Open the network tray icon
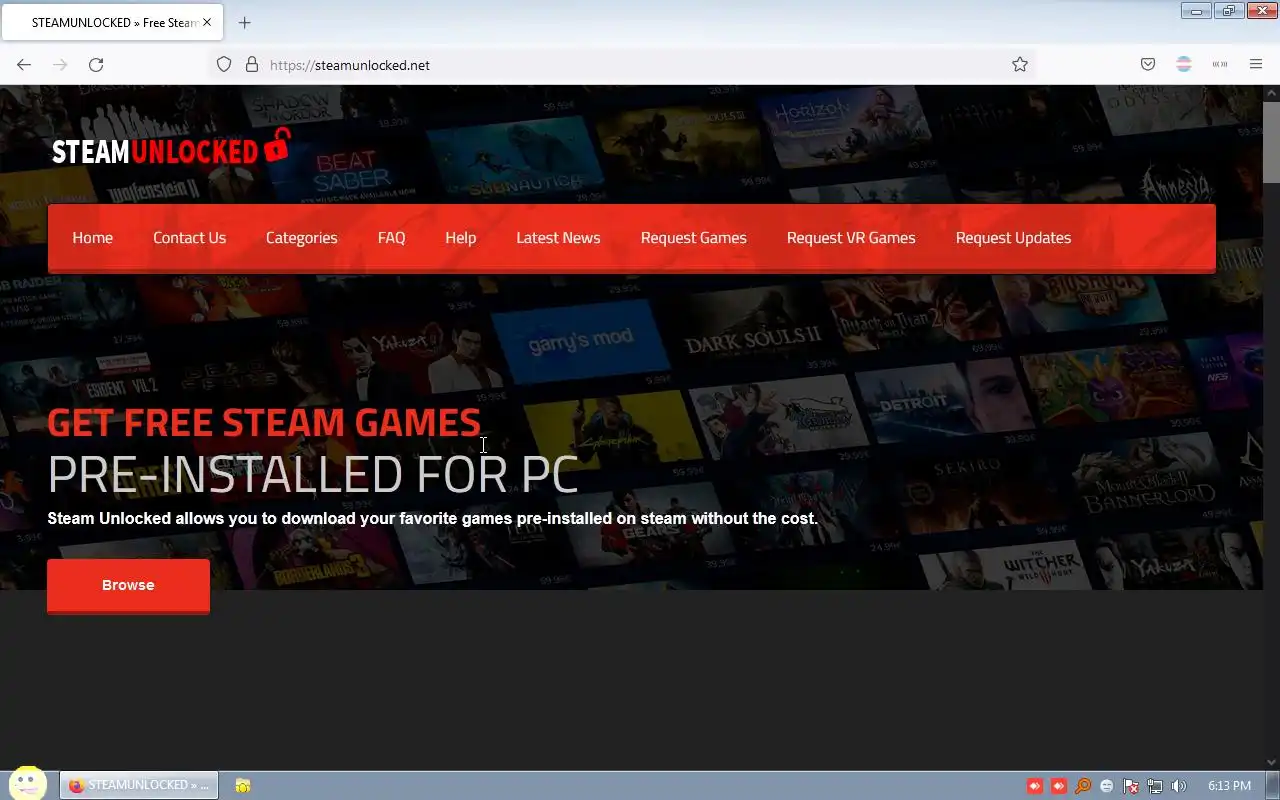This screenshot has height=800, width=1280. [1155, 786]
